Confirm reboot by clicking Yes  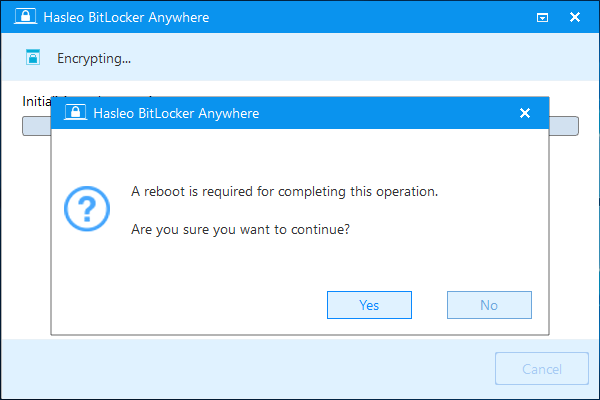369,305
